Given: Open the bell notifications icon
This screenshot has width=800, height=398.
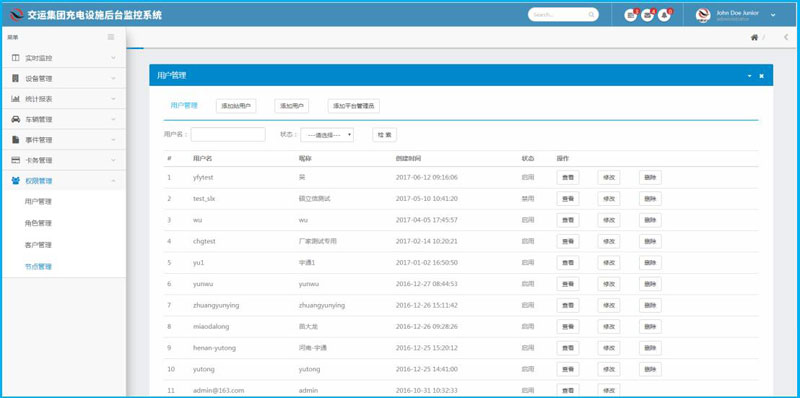Looking at the screenshot, I should pos(664,15).
